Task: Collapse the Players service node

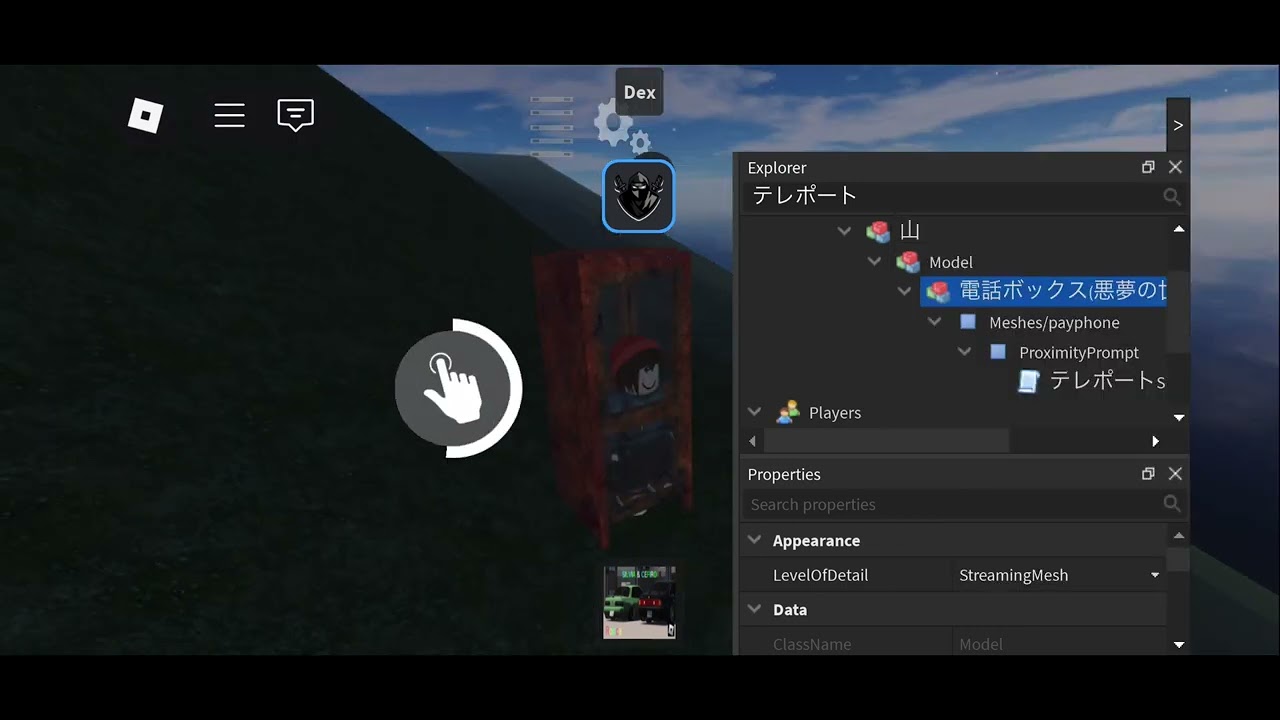Action: [754, 412]
